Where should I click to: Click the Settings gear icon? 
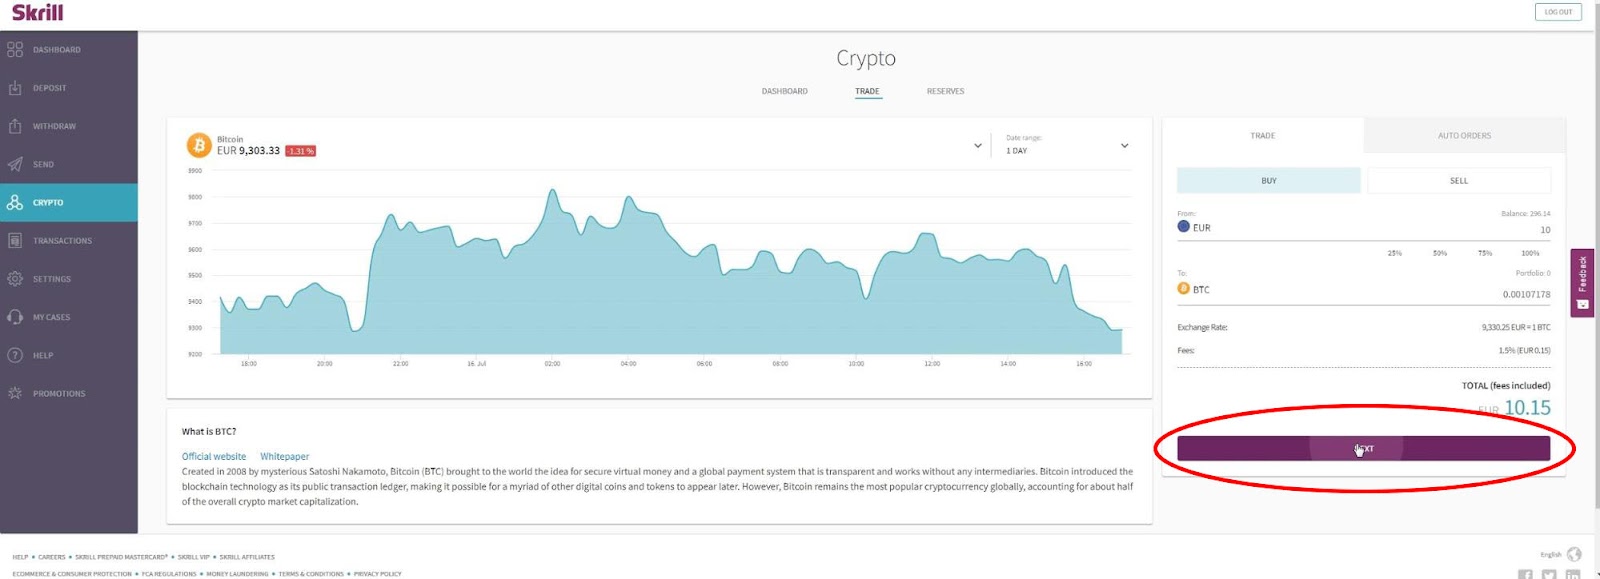(15, 279)
